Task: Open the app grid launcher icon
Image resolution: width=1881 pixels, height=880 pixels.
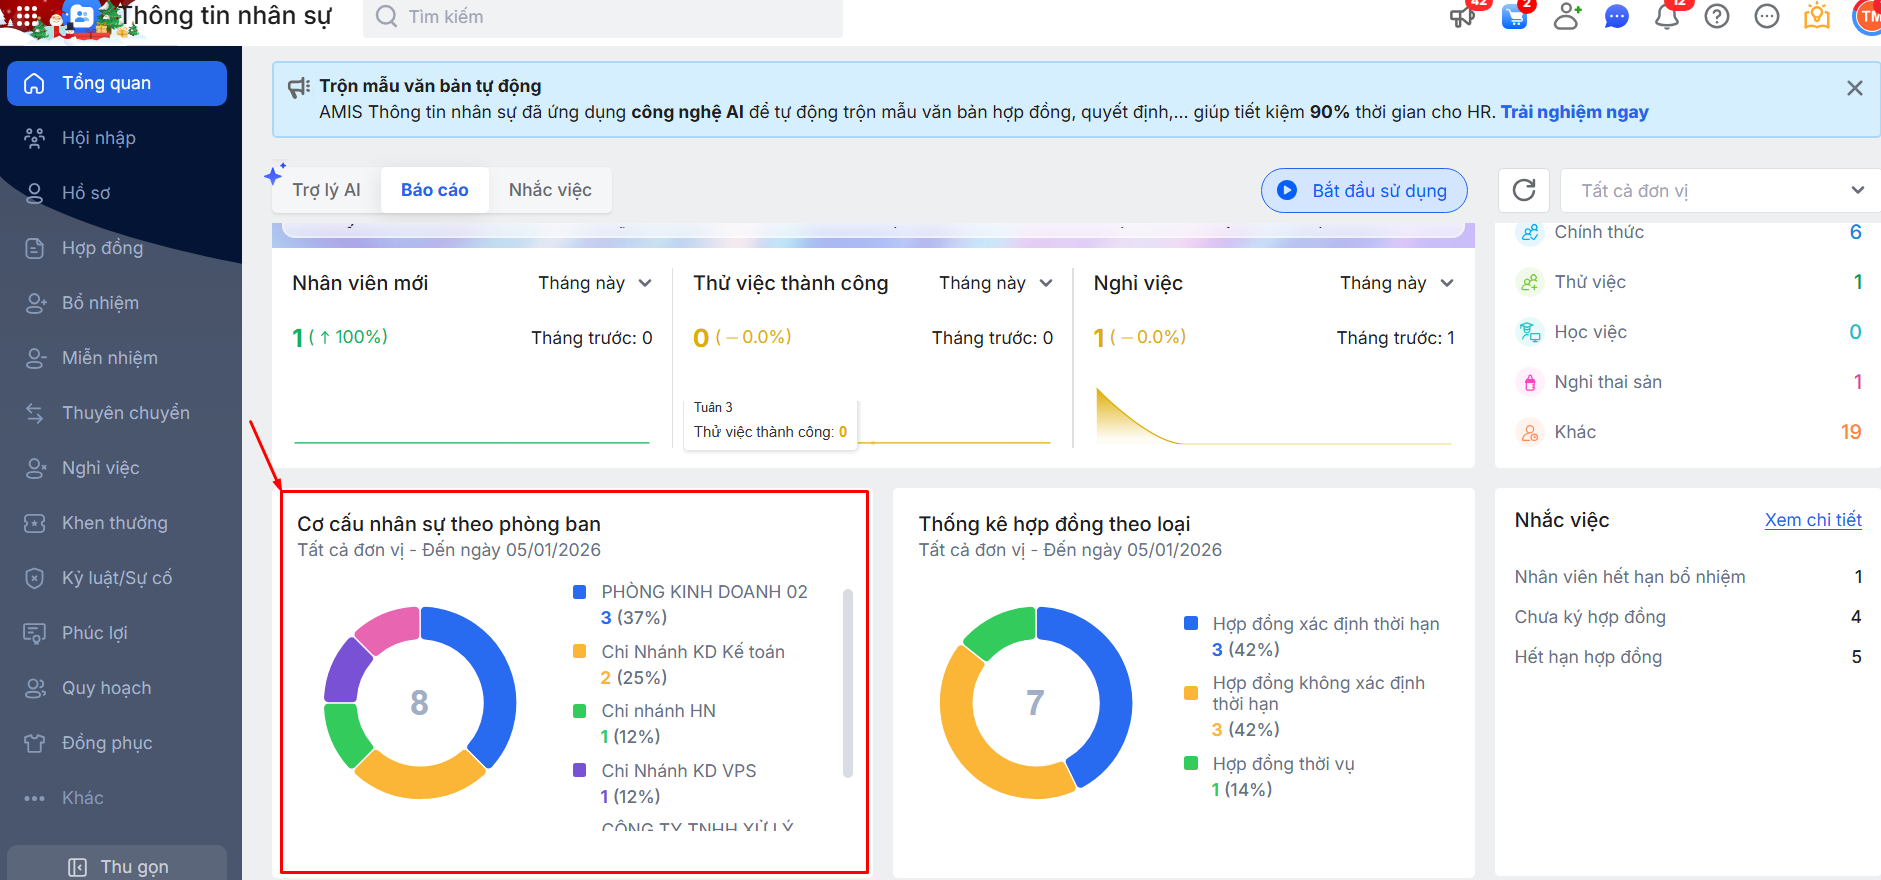Action: 20,16
